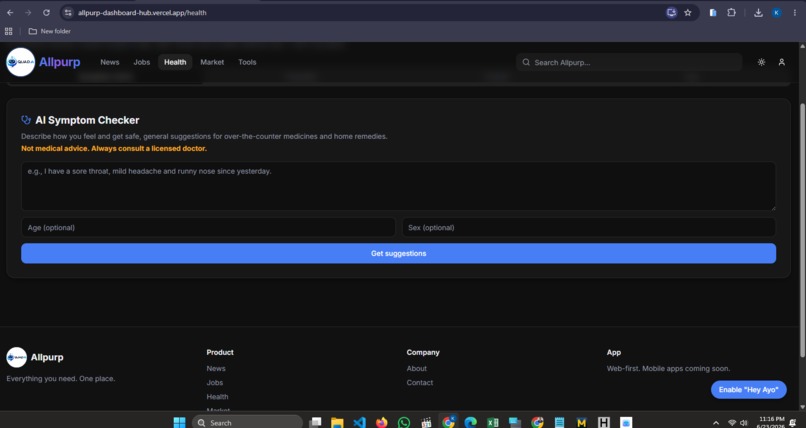806x428 pixels.
Task: Click the page vertical scrollbar
Action: (x=802, y=229)
